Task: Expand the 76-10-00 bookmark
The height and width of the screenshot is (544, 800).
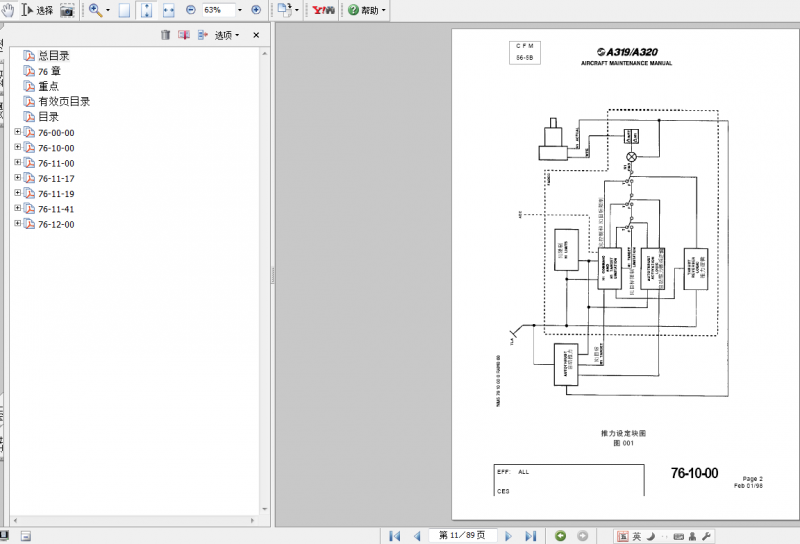Action: tap(18, 147)
